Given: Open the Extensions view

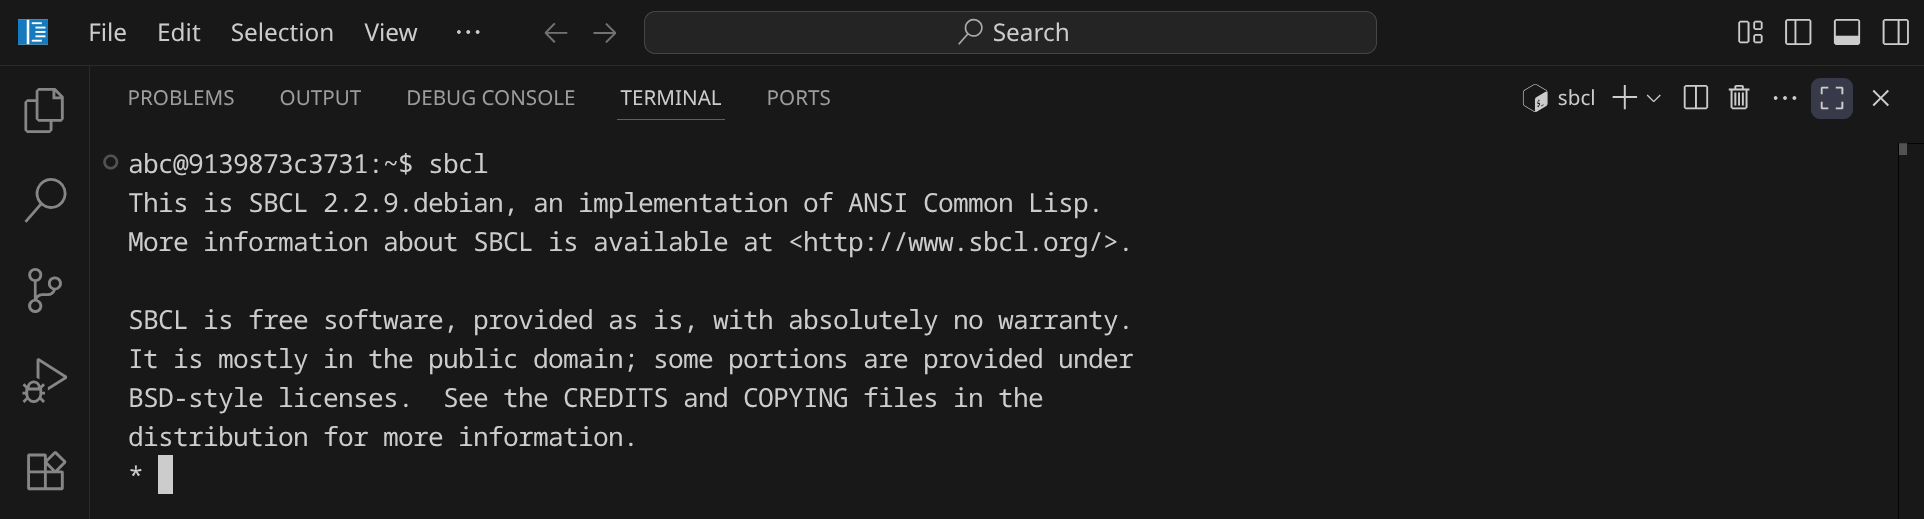Looking at the screenshot, I should 44,470.
